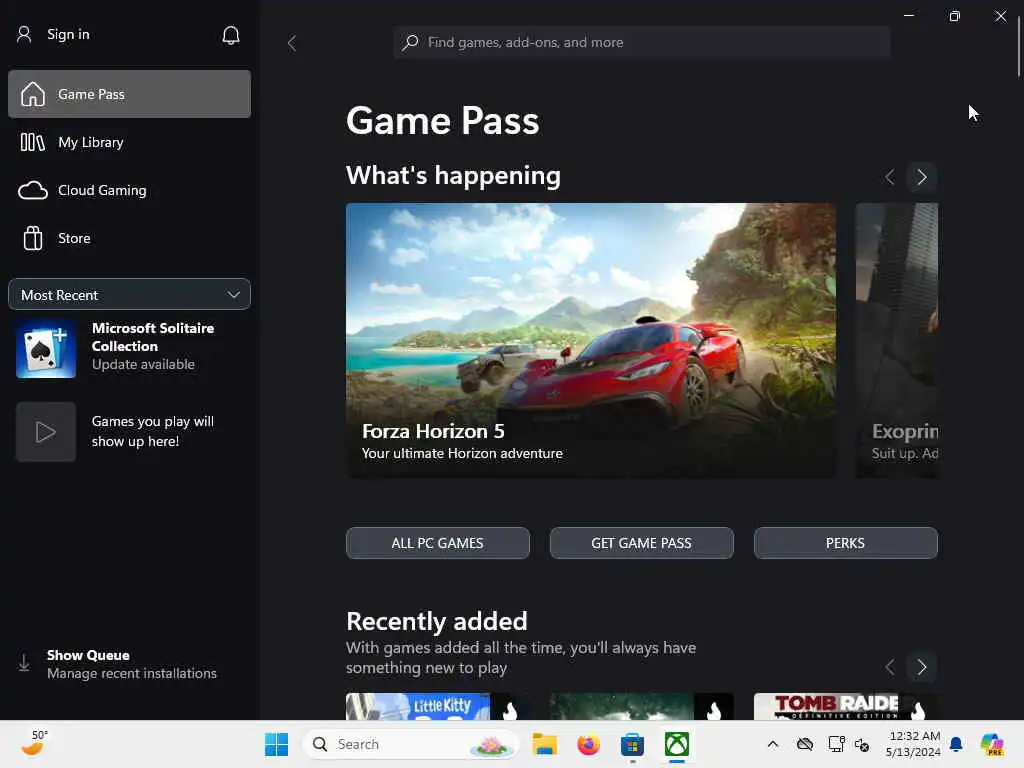Click the search magnifier icon in app
The height and width of the screenshot is (768, 1024).
coord(409,42)
